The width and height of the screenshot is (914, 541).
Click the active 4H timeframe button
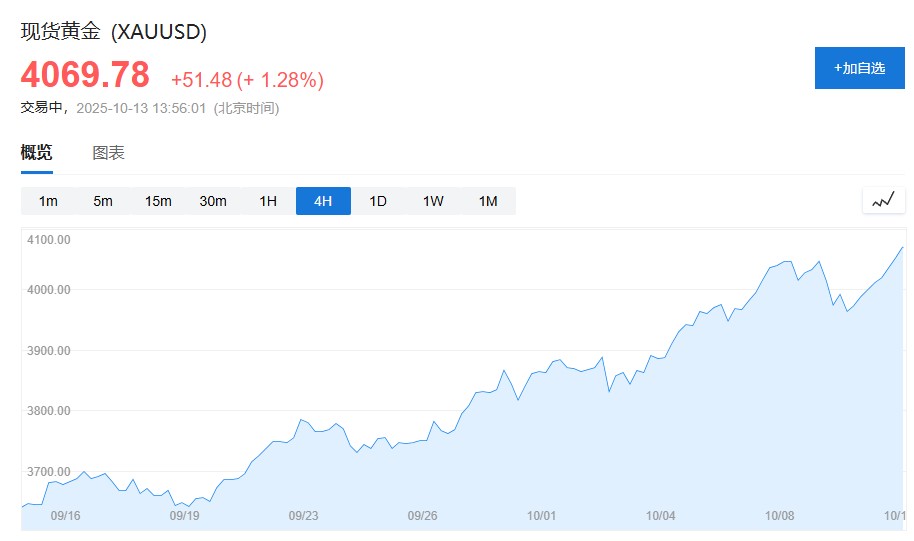323,201
